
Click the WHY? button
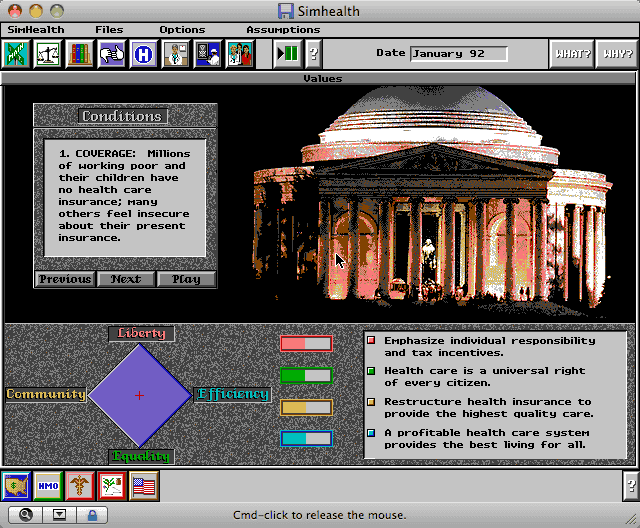click(617, 54)
